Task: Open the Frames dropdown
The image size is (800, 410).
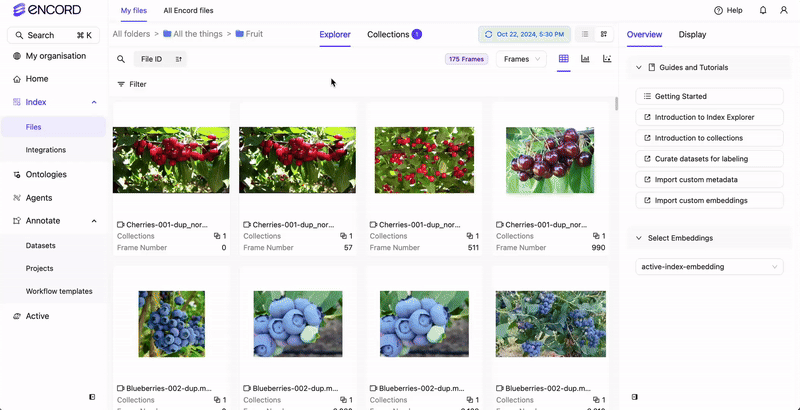Action: [x=521, y=59]
